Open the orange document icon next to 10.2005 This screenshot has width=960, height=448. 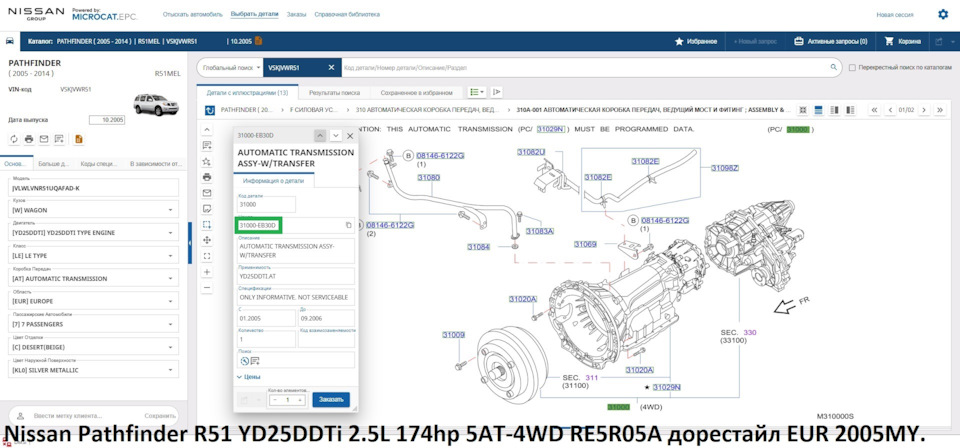point(258,41)
